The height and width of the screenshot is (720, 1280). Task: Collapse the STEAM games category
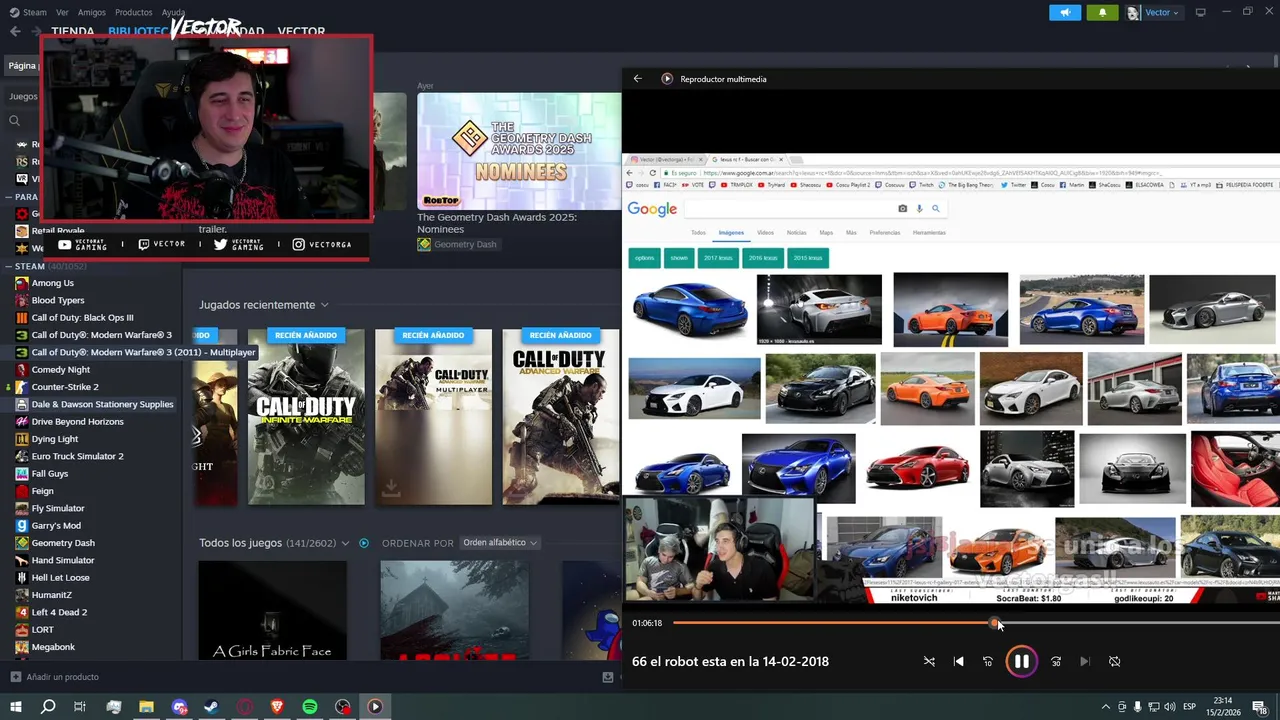click(x=9, y=266)
